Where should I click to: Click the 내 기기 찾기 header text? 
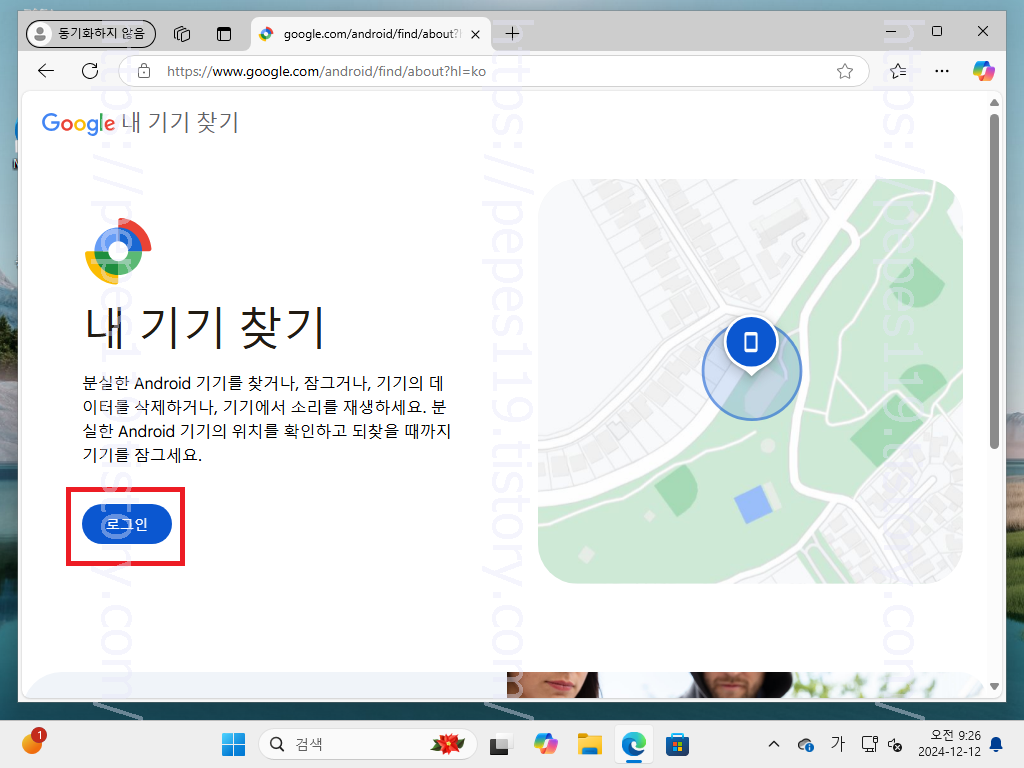(x=180, y=122)
